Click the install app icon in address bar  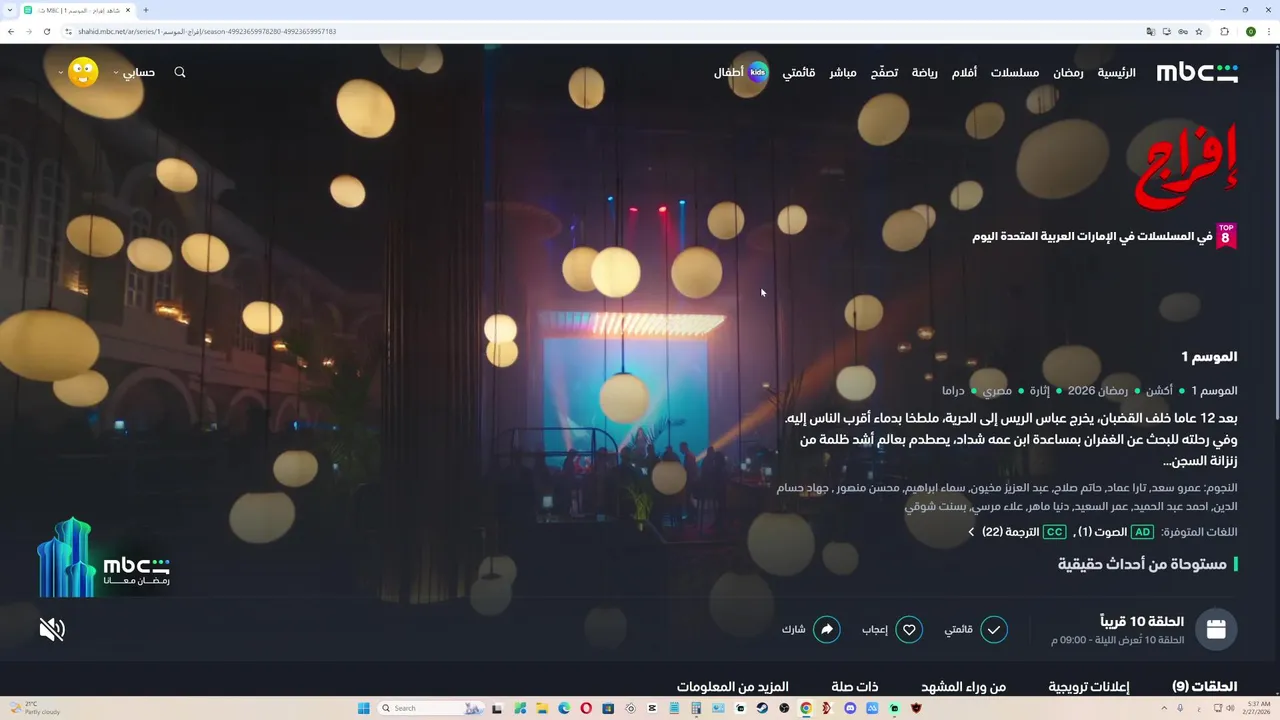1167,32
